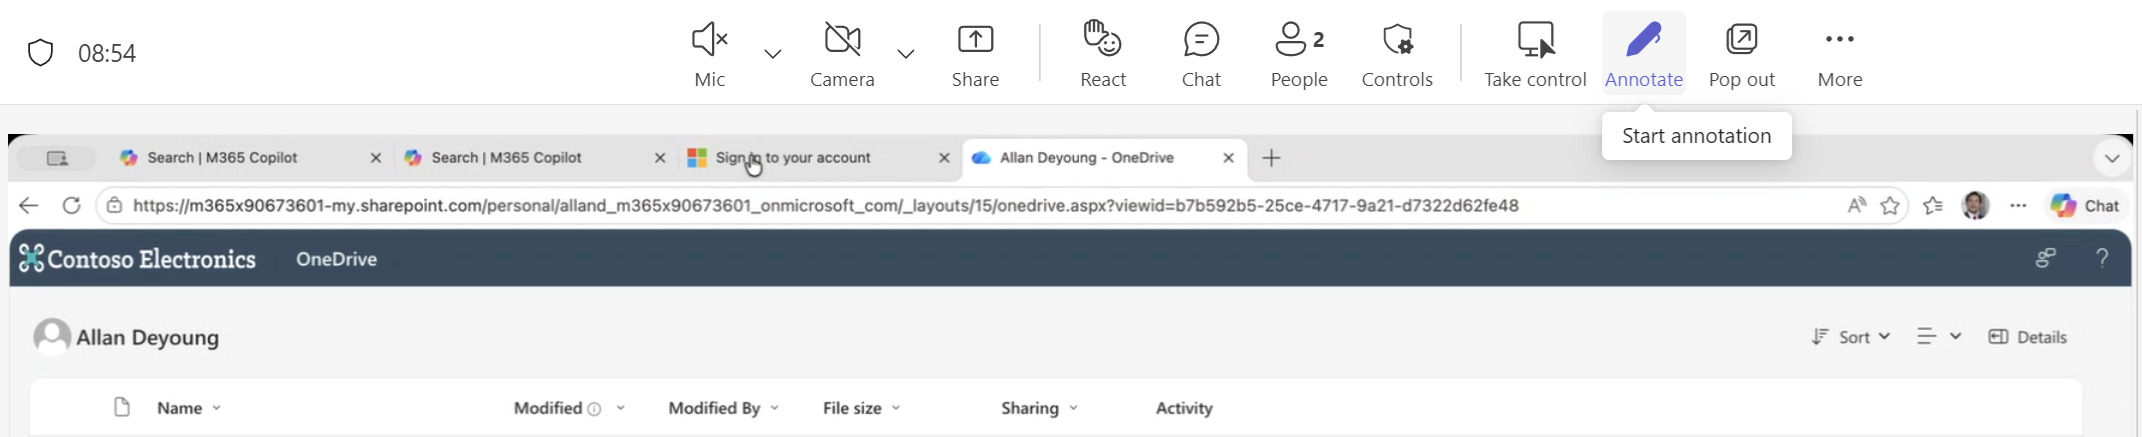
Task: Unmute the Mic in Teams toolbar
Action: (709, 54)
